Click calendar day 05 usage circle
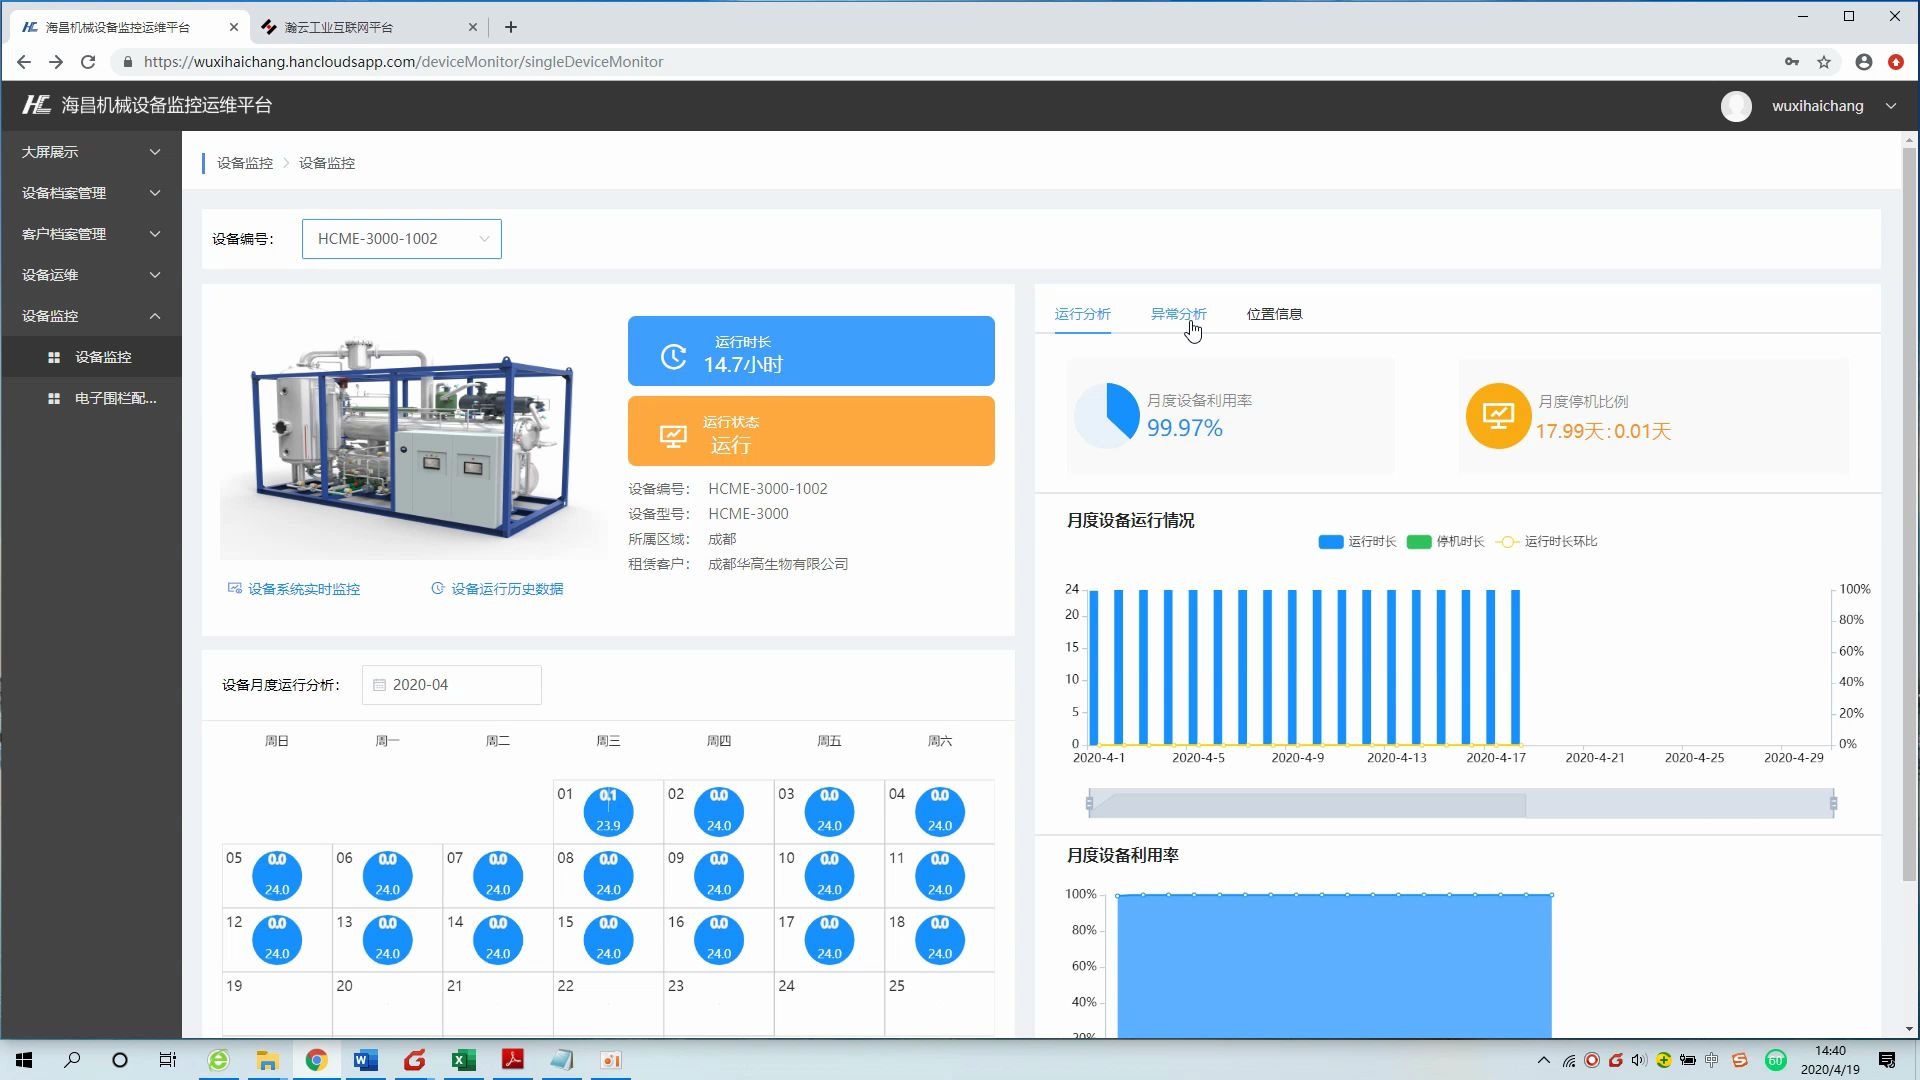This screenshot has width=1920, height=1080. [277, 875]
